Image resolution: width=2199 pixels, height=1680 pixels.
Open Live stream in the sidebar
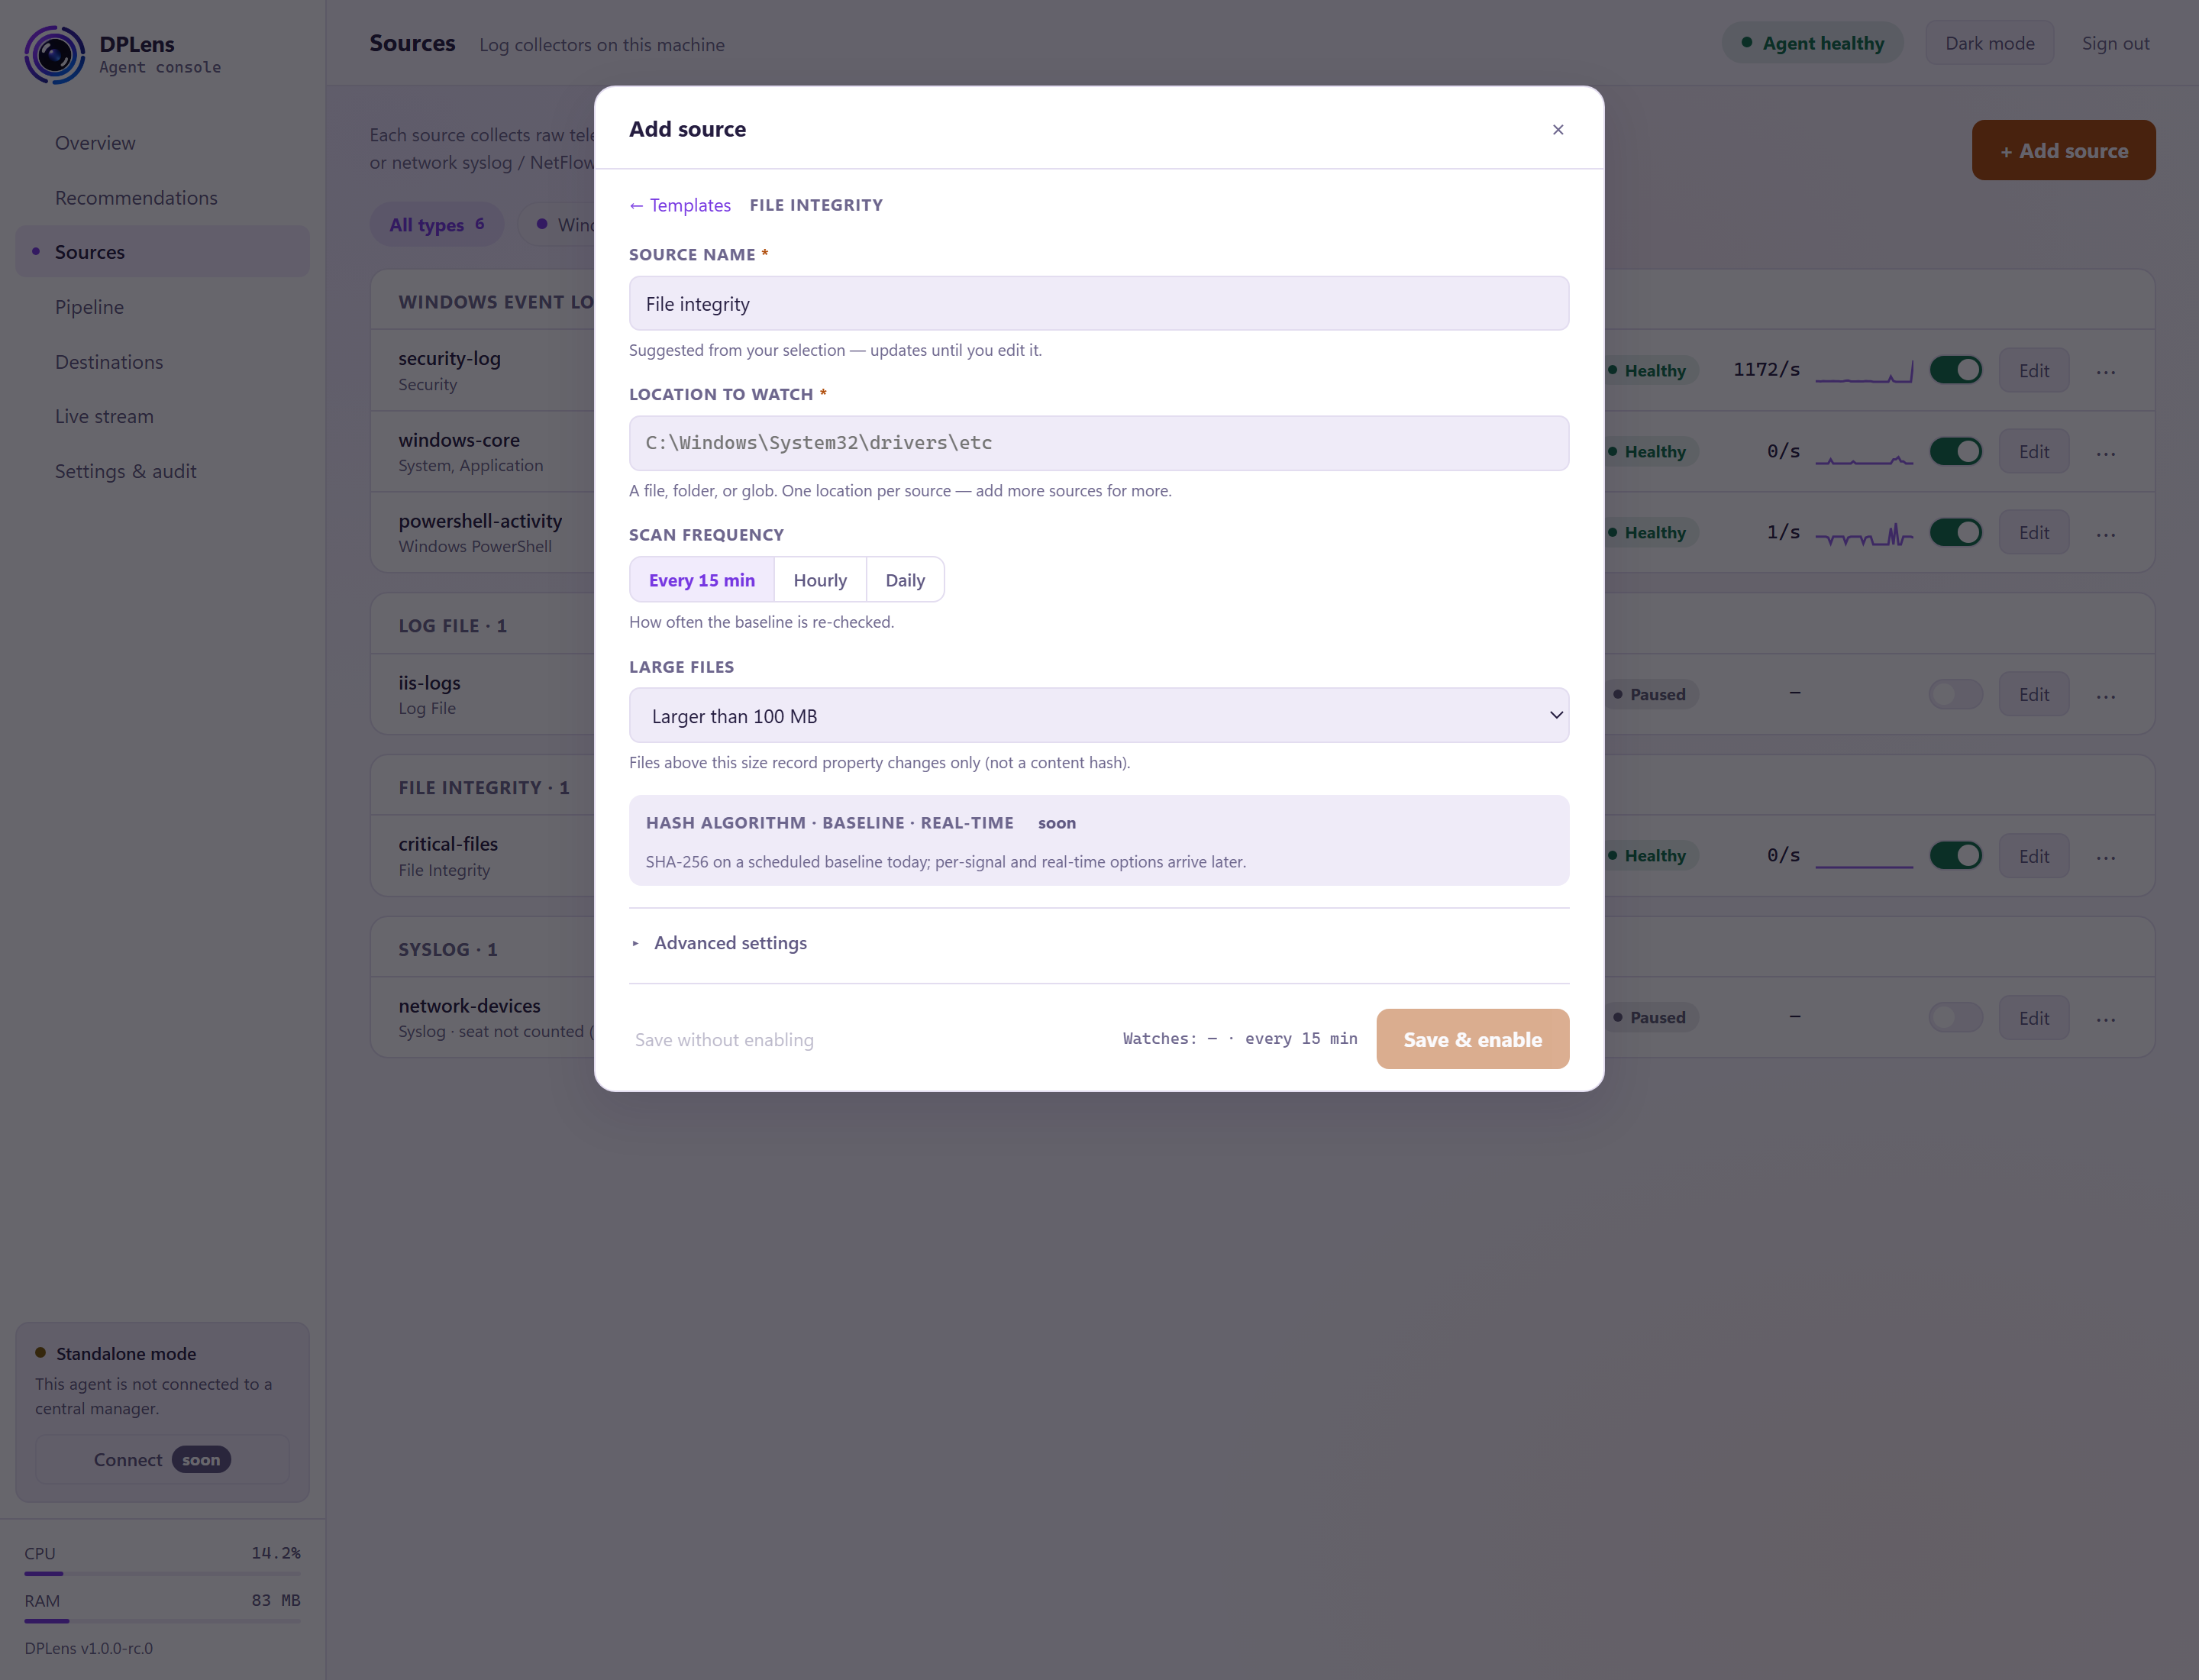(x=162, y=416)
